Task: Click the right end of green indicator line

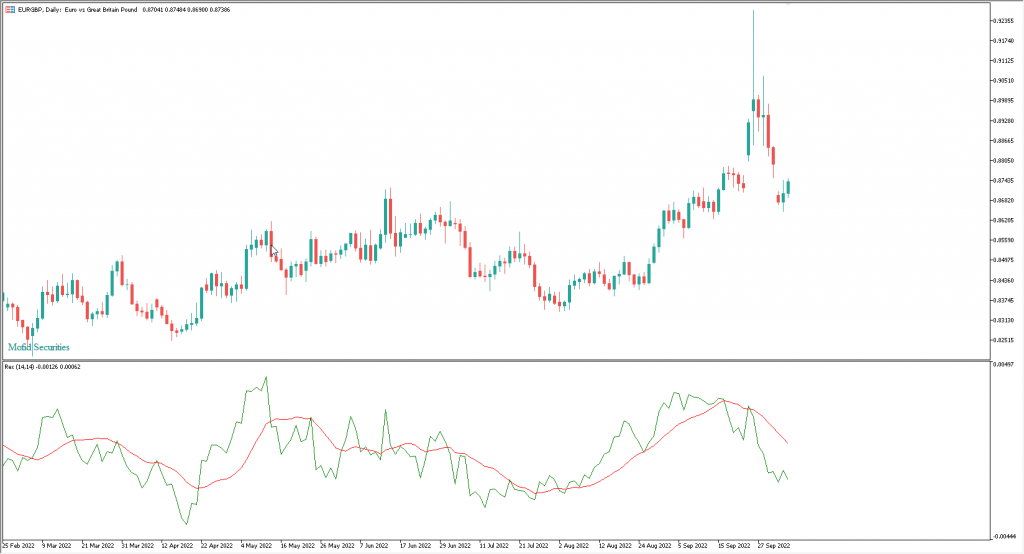Action: pyautogui.click(x=787, y=479)
